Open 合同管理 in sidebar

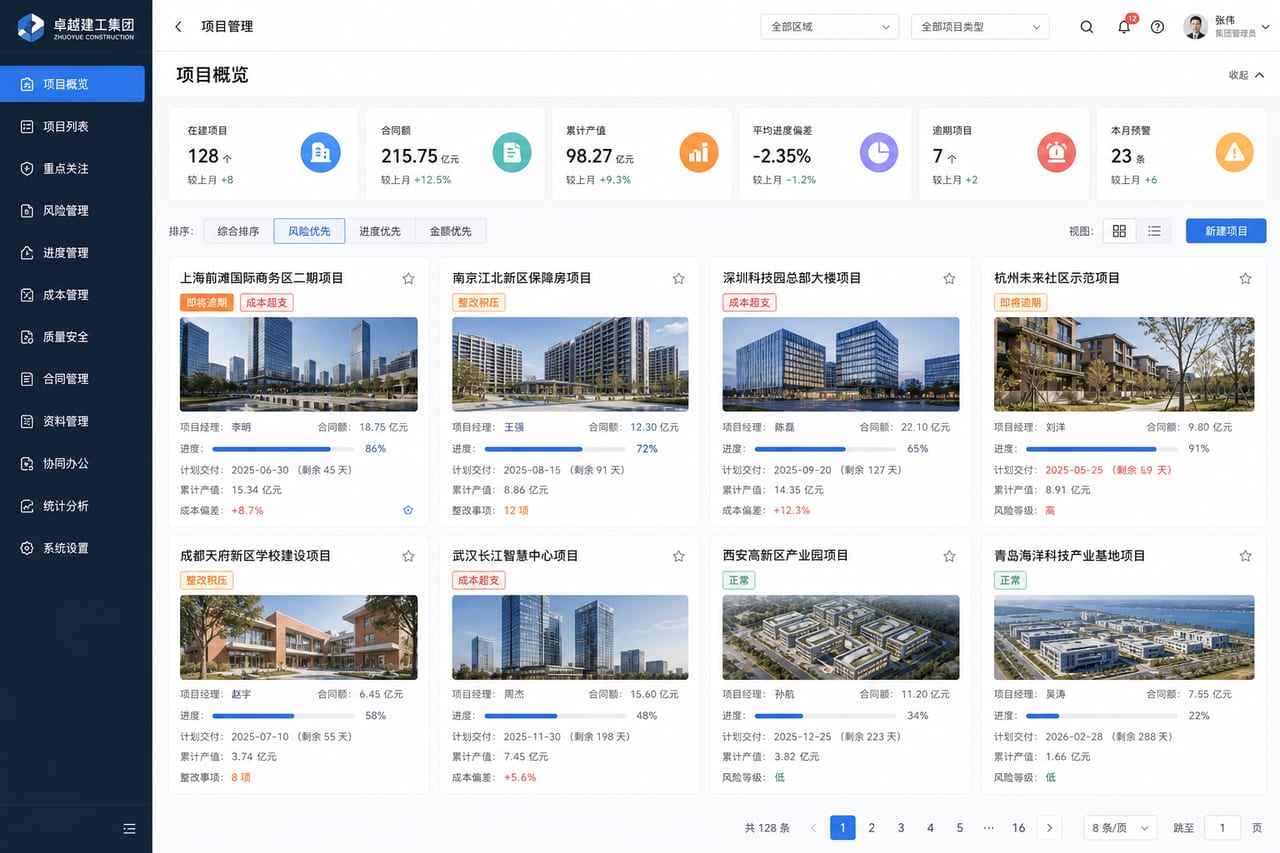pyautogui.click(x=72, y=379)
